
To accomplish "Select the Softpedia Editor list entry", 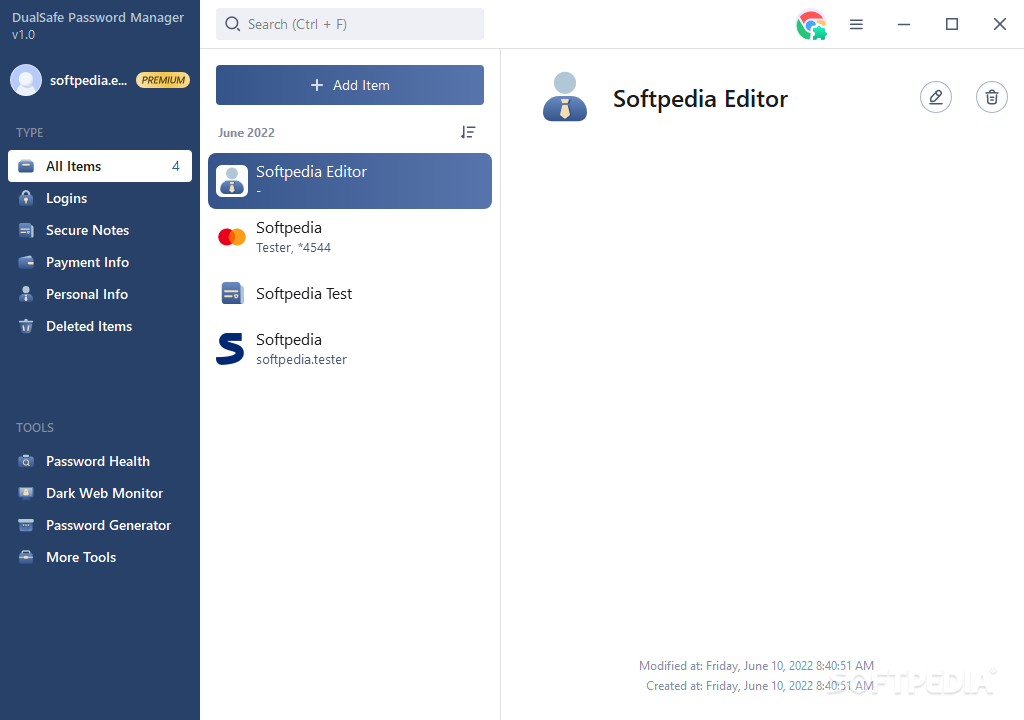I will coord(350,181).
